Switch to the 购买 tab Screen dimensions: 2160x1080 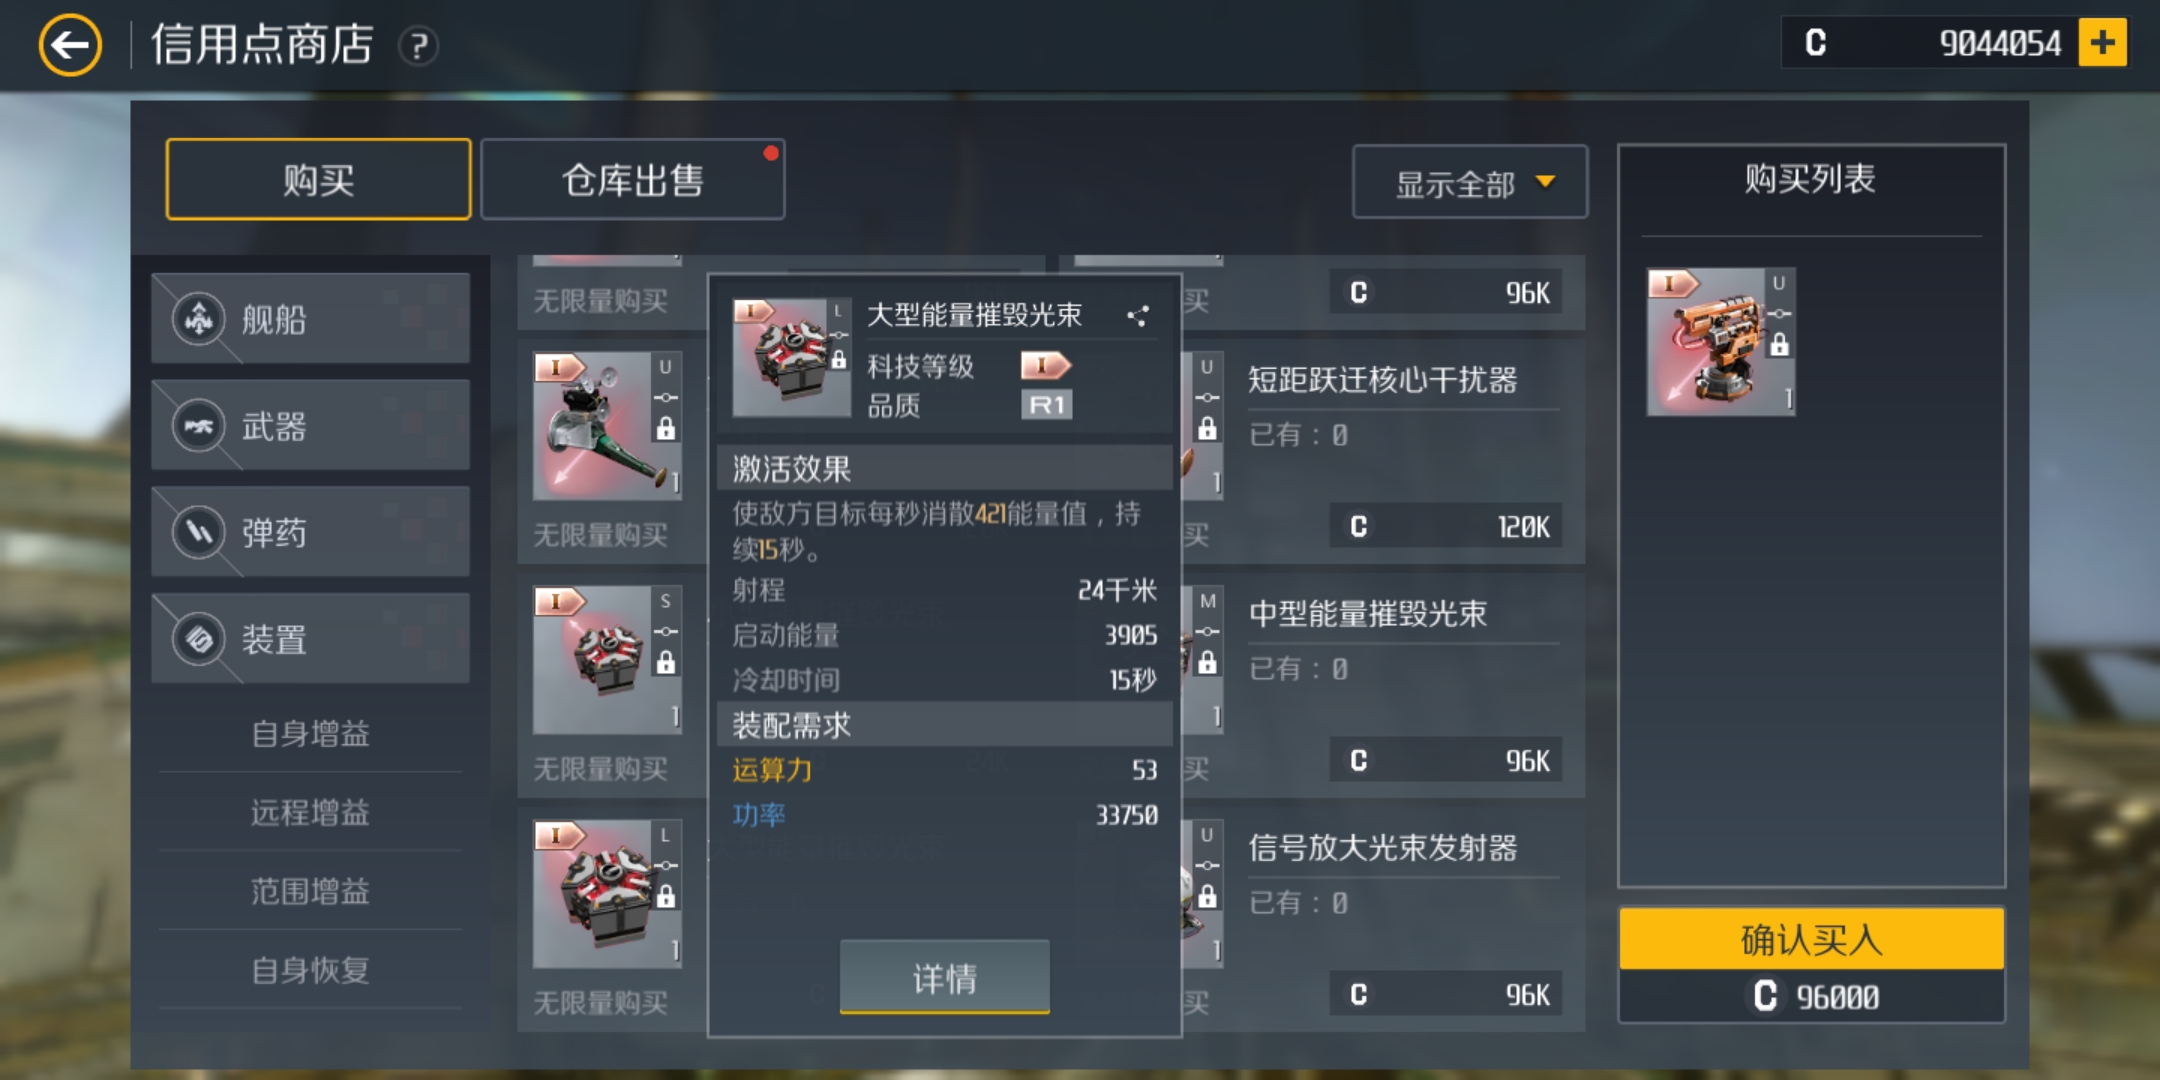point(318,180)
